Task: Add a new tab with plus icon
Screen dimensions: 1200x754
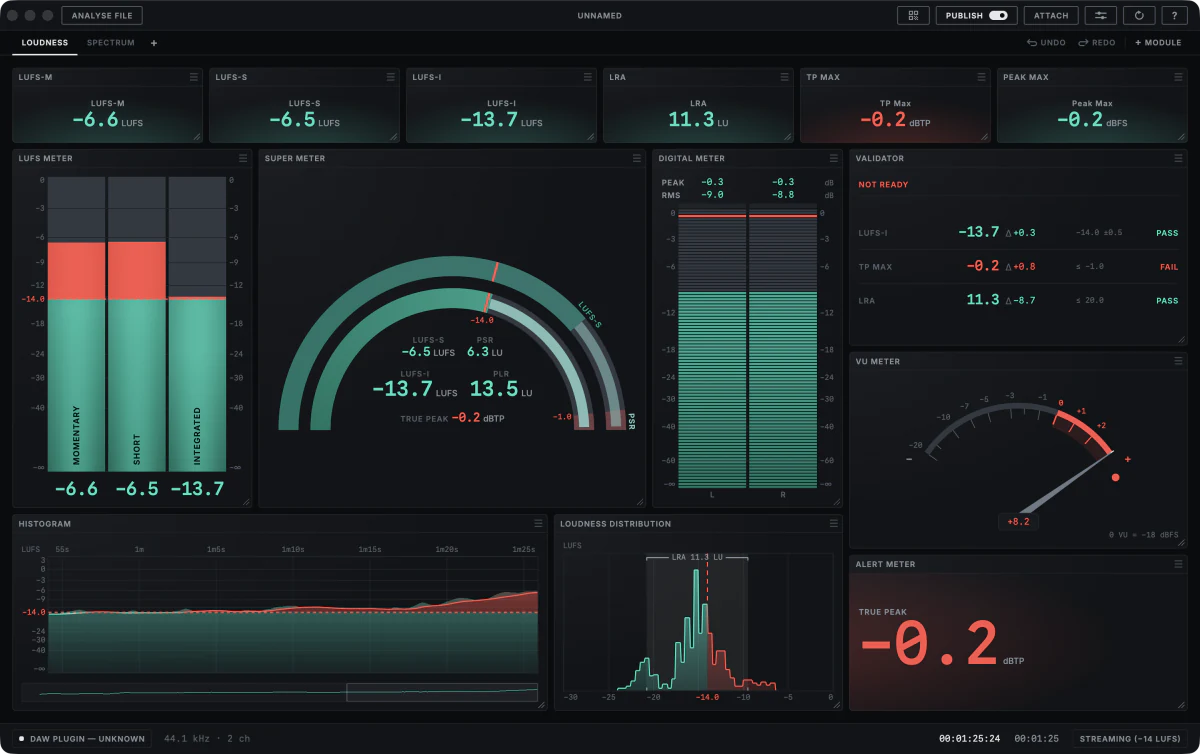Action: tap(154, 43)
